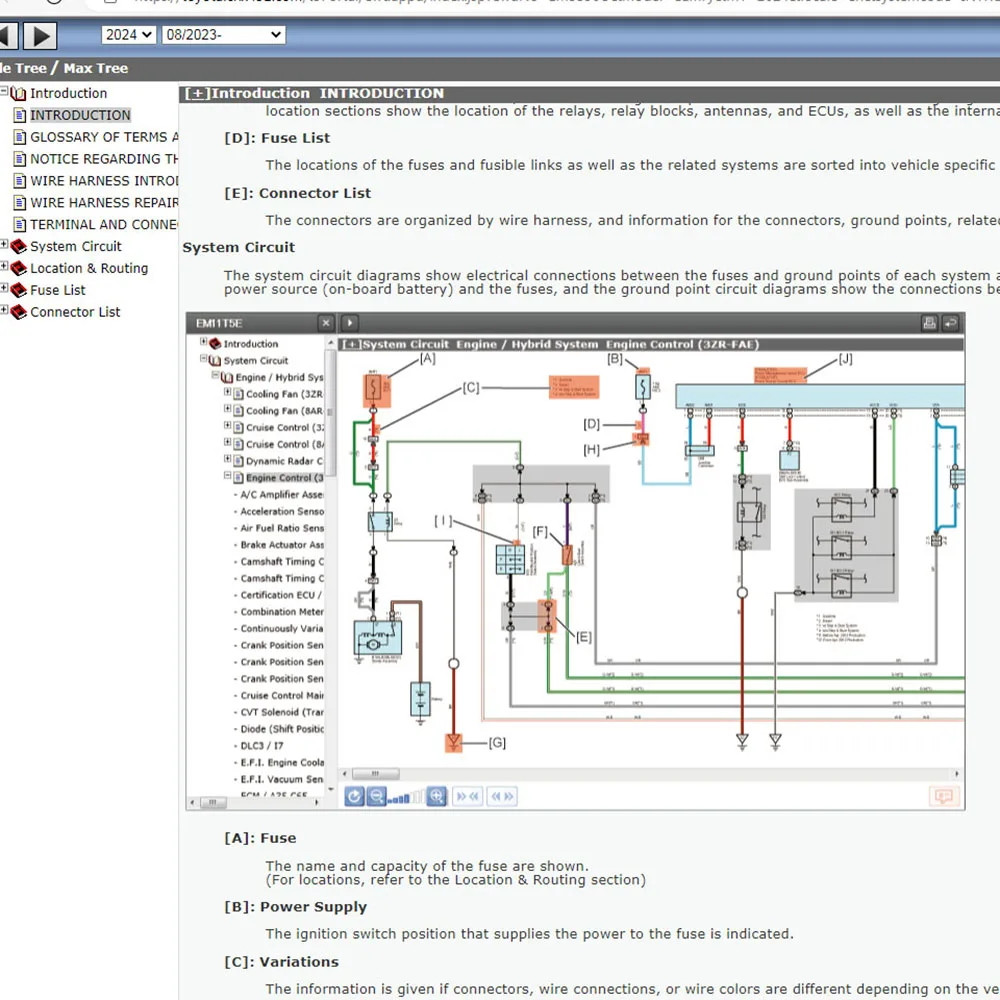Expand the Fuse List tree node
This screenshot has height=1000, width=1000.
[x=5, y=290]
